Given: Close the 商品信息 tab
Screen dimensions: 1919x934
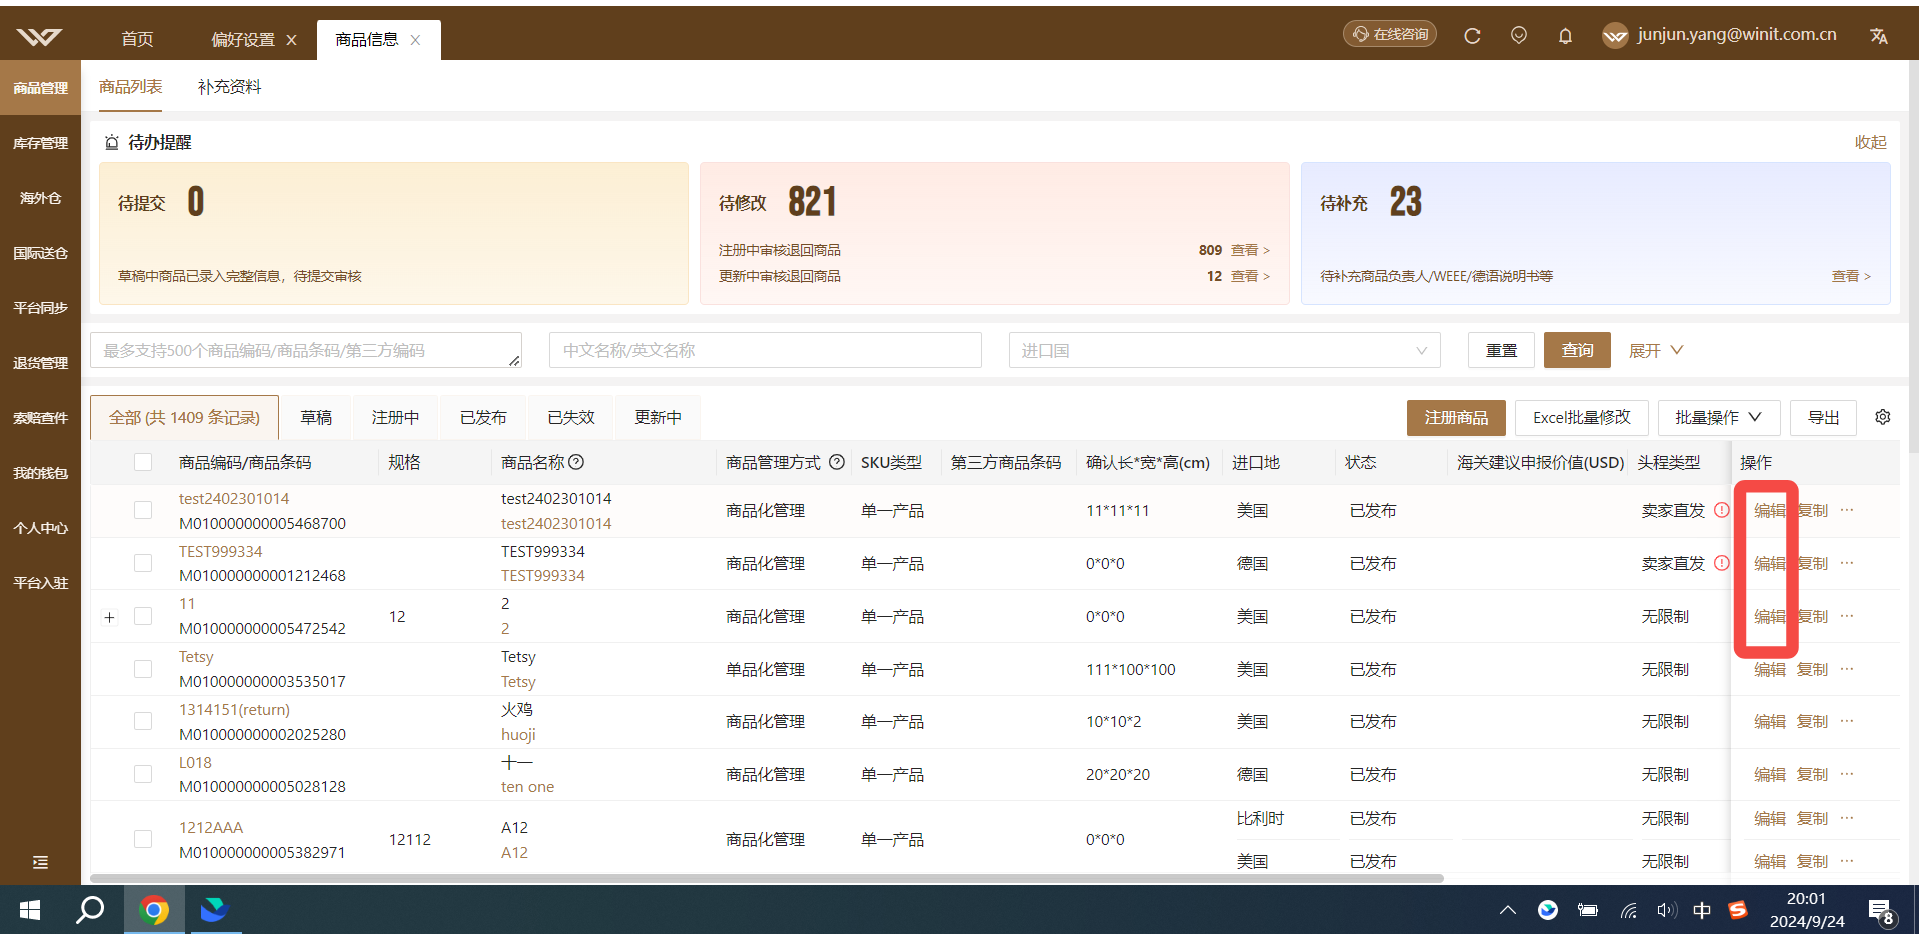Looking at the screenshot, I should (x=415, y=40).
